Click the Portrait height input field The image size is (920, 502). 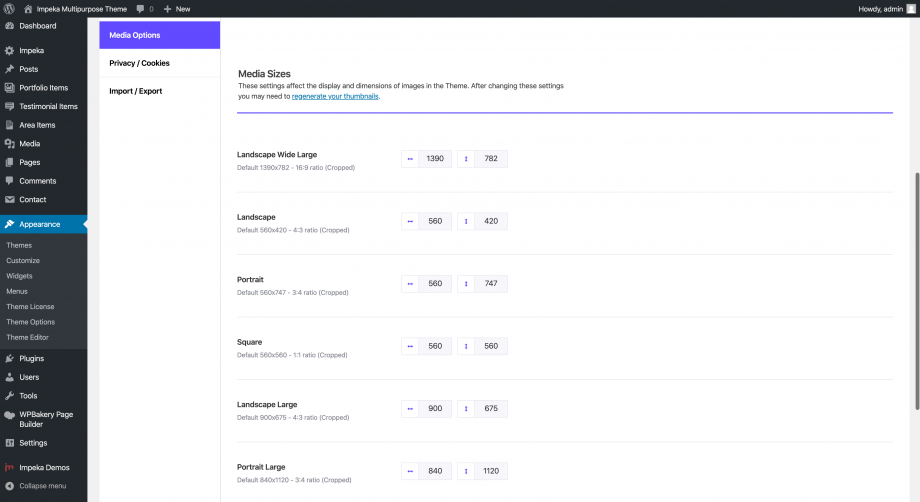click(490, 284)
